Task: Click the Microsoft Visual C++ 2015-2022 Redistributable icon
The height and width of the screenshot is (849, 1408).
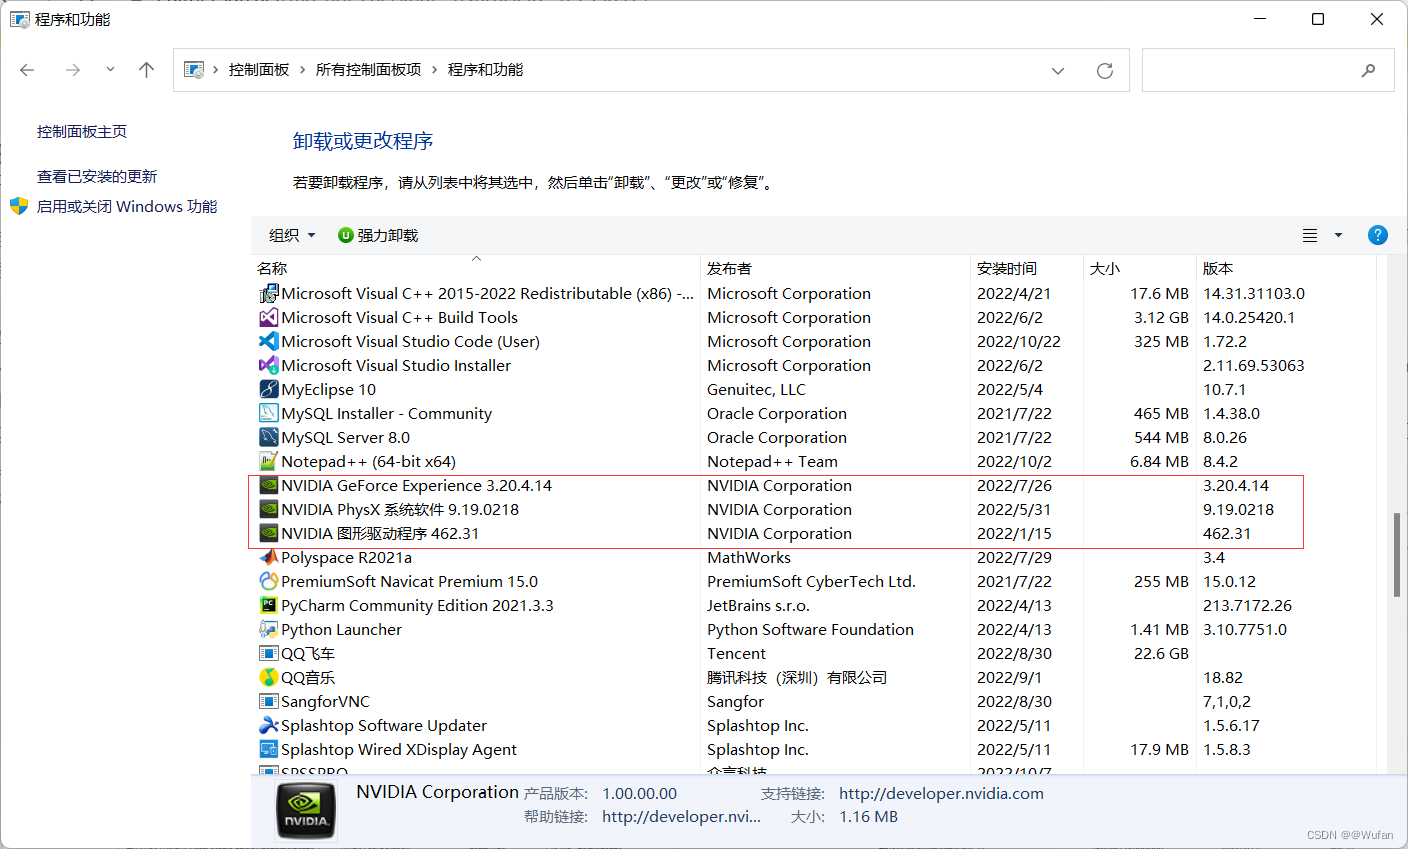Action: pyautogui.click(x=268, y=294)
